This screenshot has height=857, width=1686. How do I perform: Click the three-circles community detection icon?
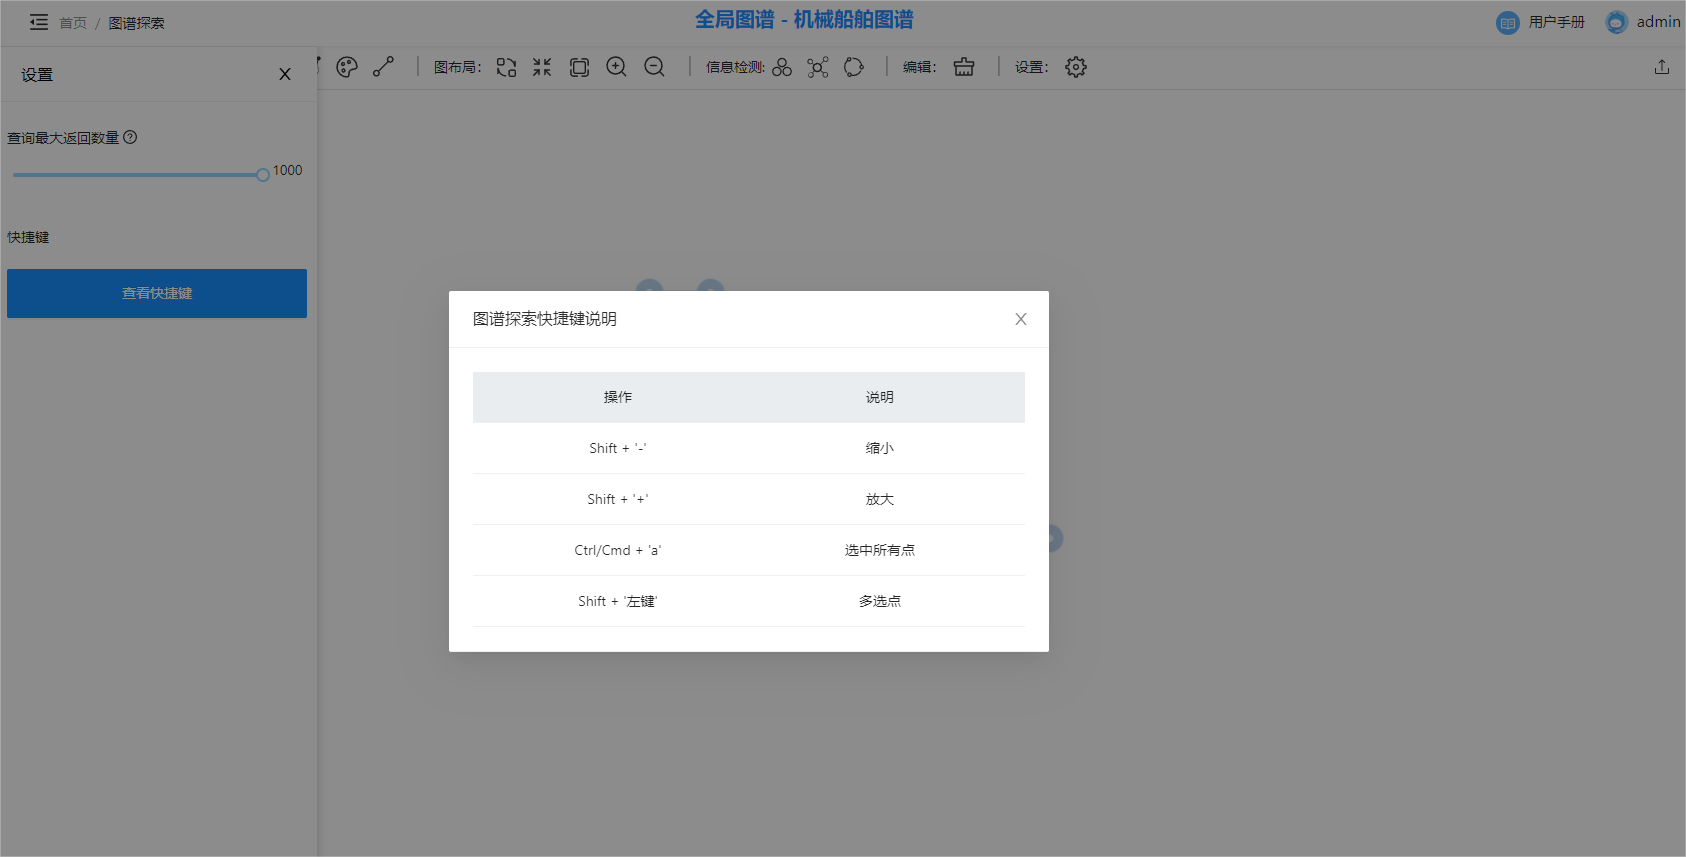[x=782, y=67]
